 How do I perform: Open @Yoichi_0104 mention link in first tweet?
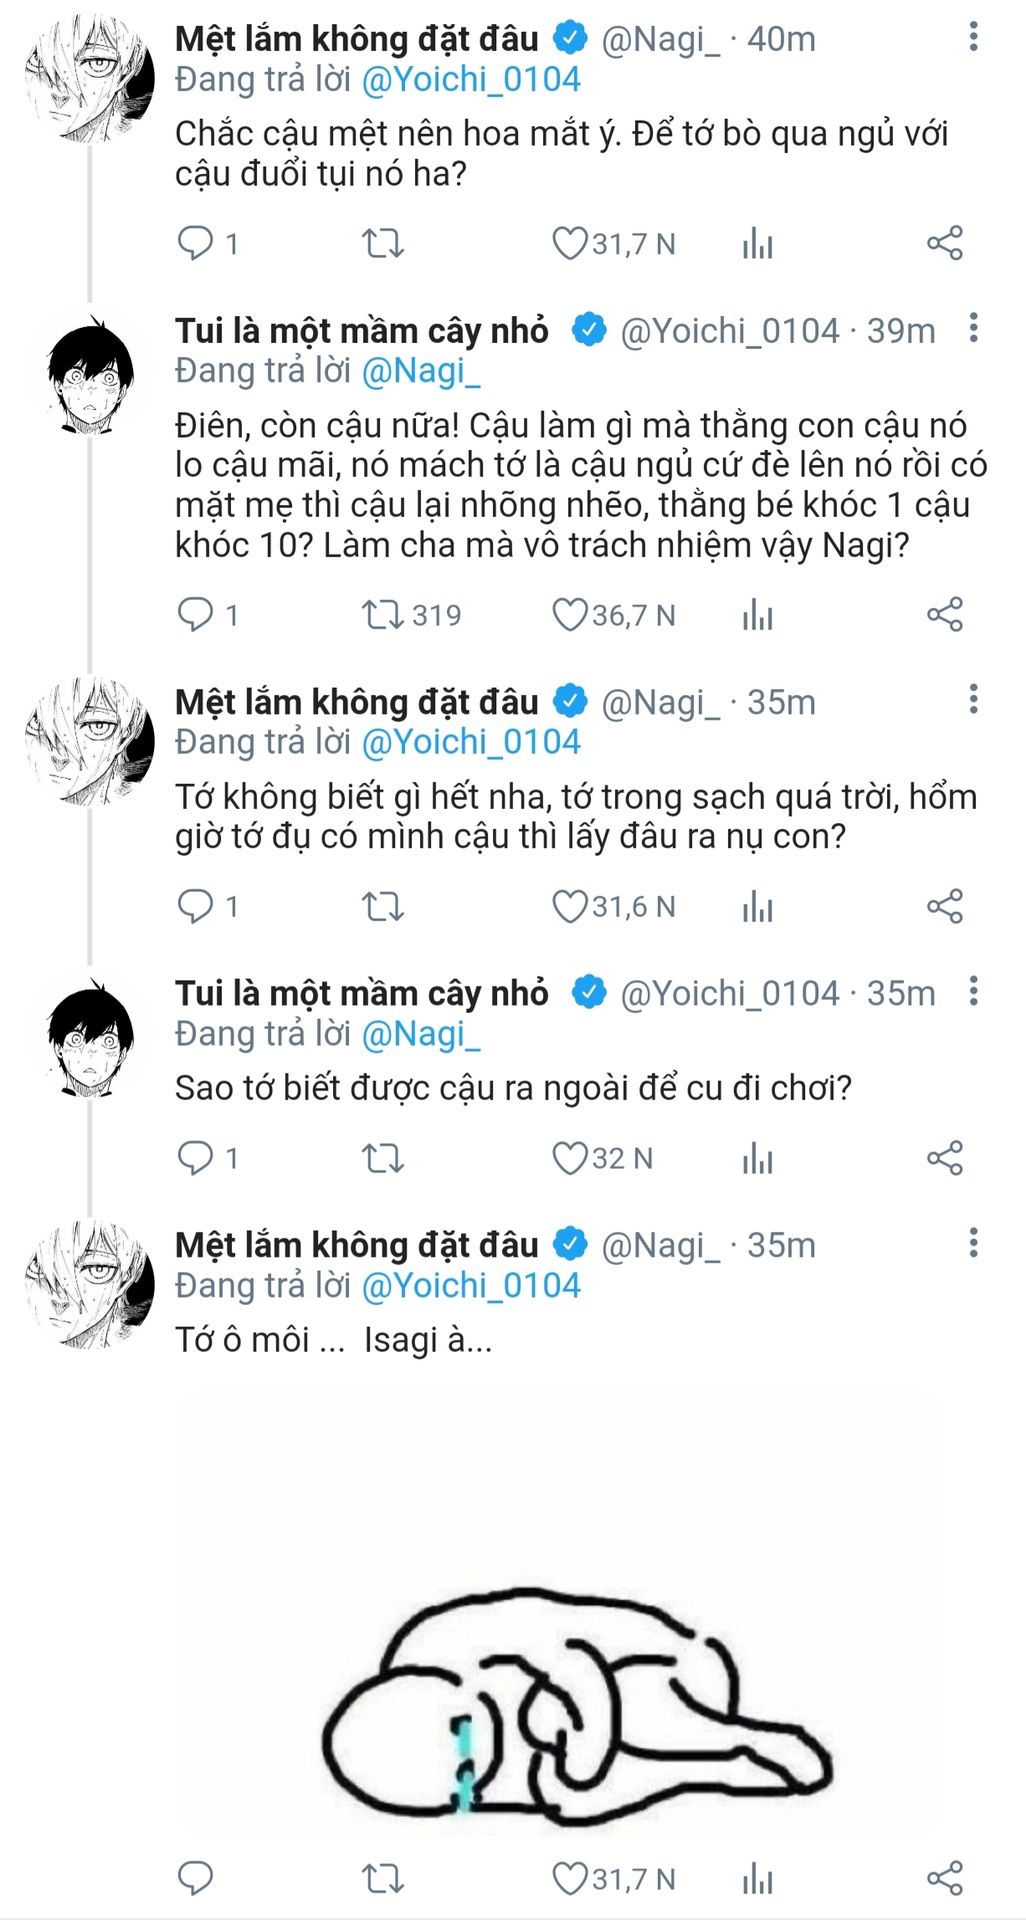pyautogui.click(x=471, y=79)
